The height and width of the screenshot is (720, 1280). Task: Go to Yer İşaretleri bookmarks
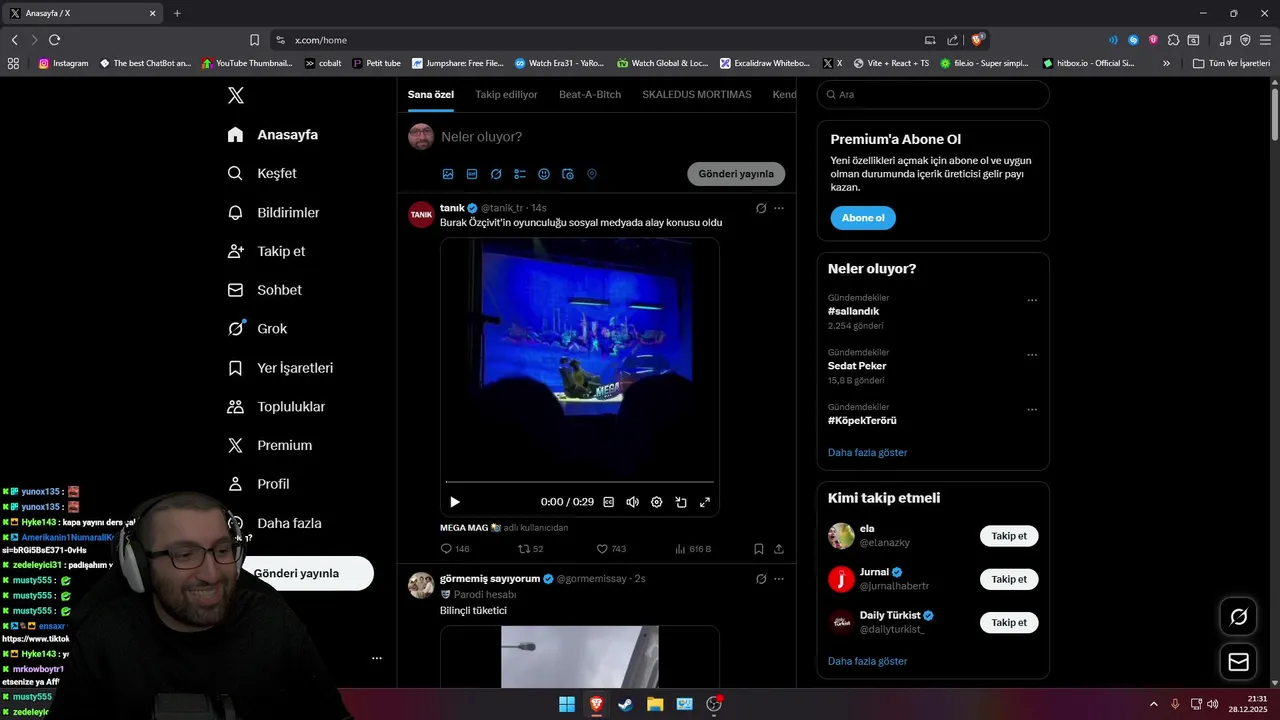[280, 368]
